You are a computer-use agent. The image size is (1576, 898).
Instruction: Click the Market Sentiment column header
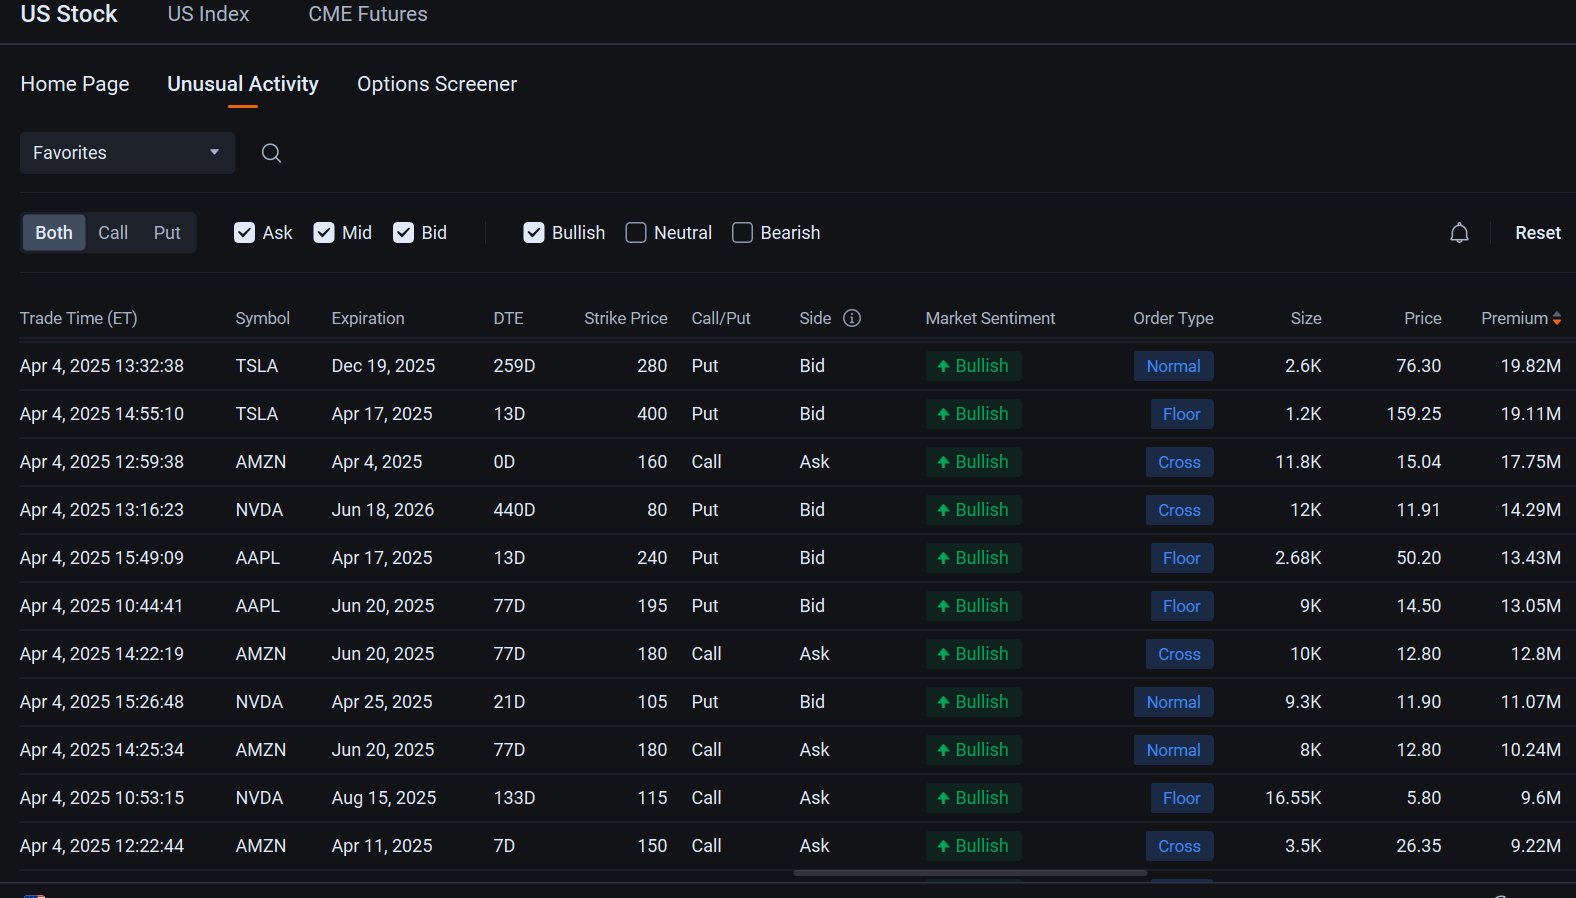[990, 318]
